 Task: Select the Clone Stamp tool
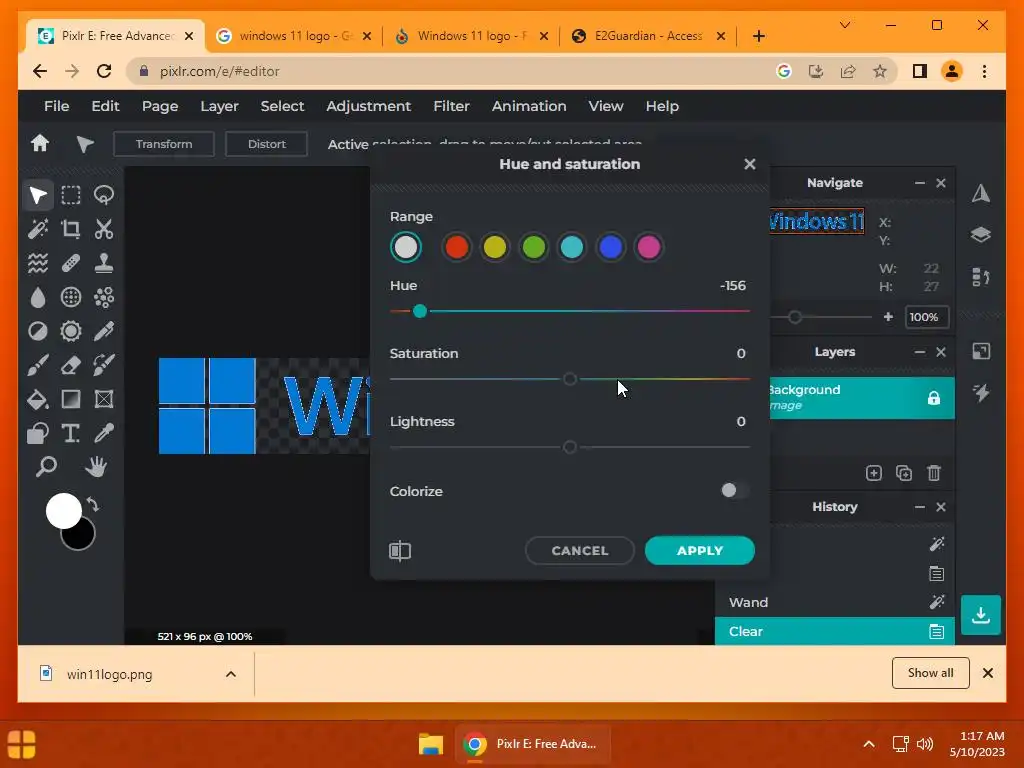104,263
